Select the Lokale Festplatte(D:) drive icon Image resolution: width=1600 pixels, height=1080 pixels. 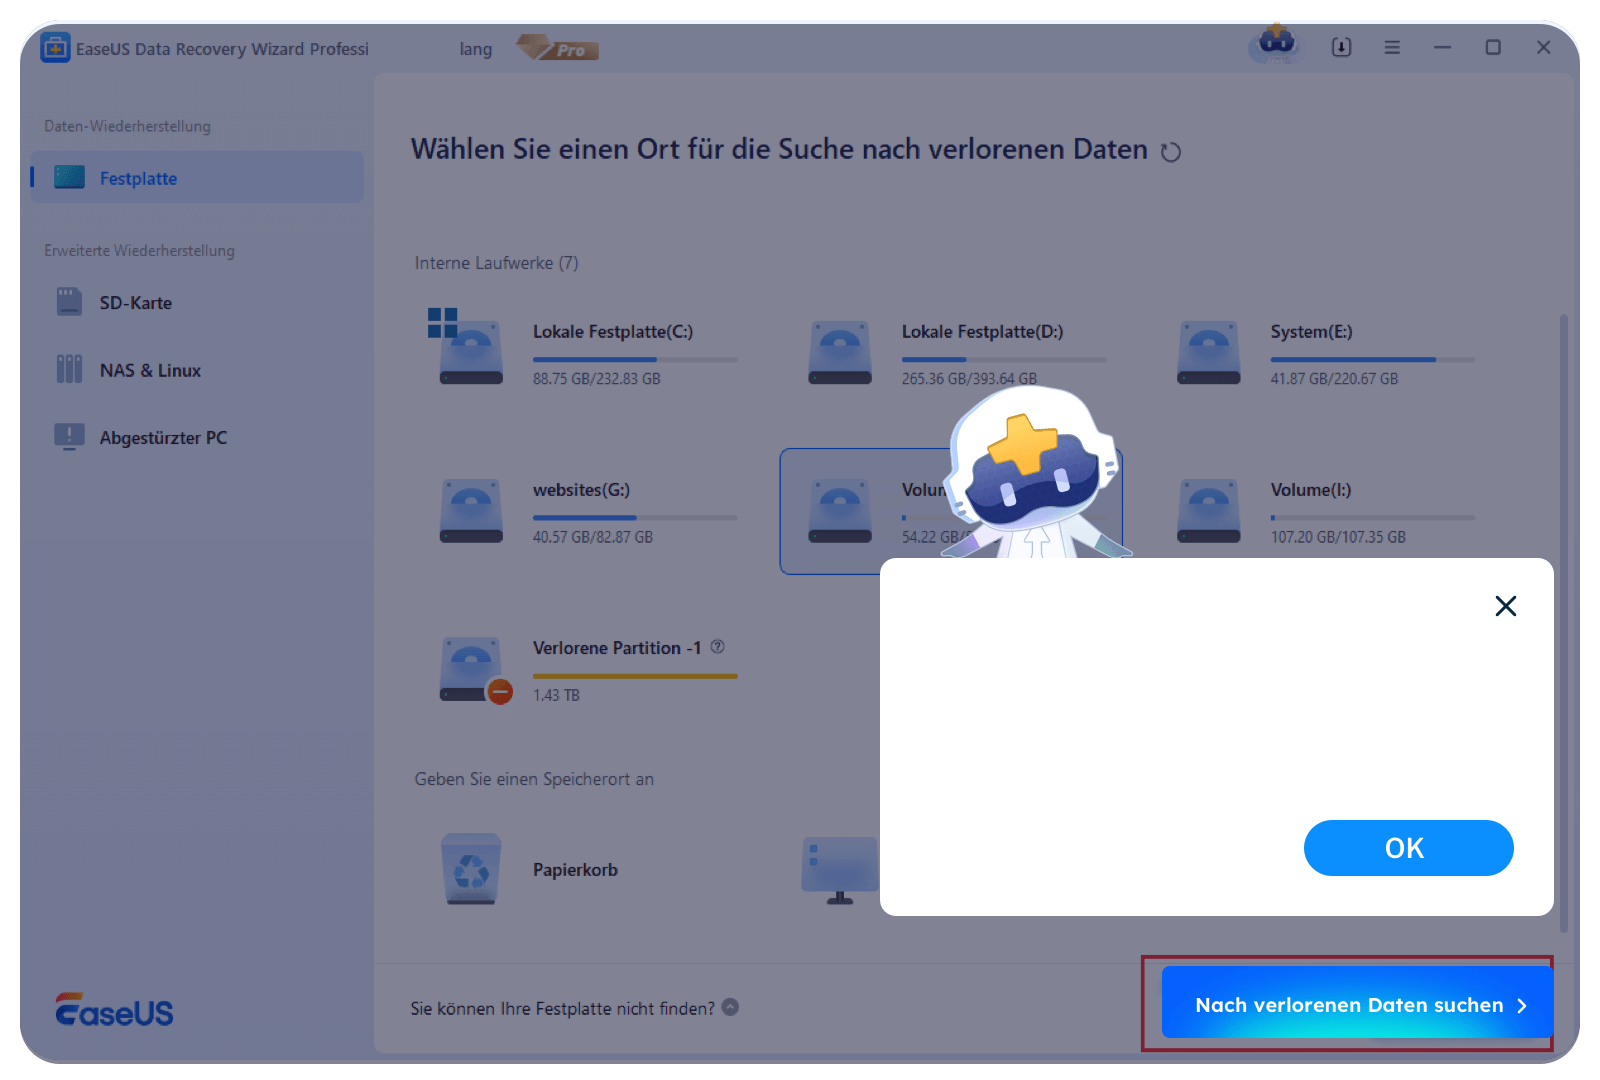coord(840,353)
